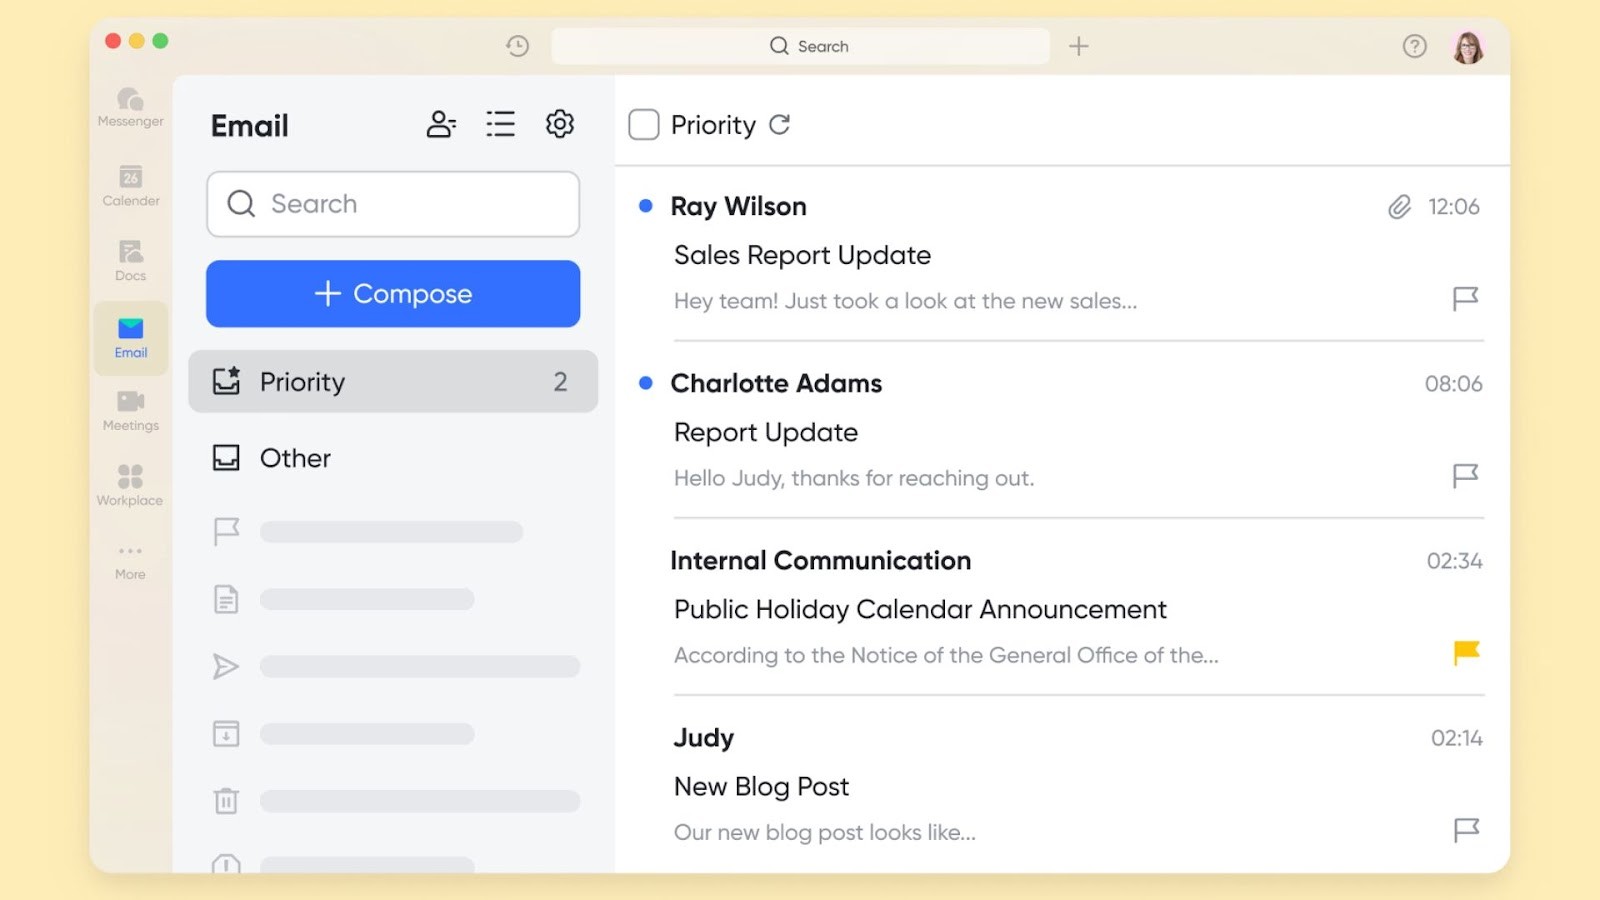Refresh the Priority inbox

pos(780,124)
